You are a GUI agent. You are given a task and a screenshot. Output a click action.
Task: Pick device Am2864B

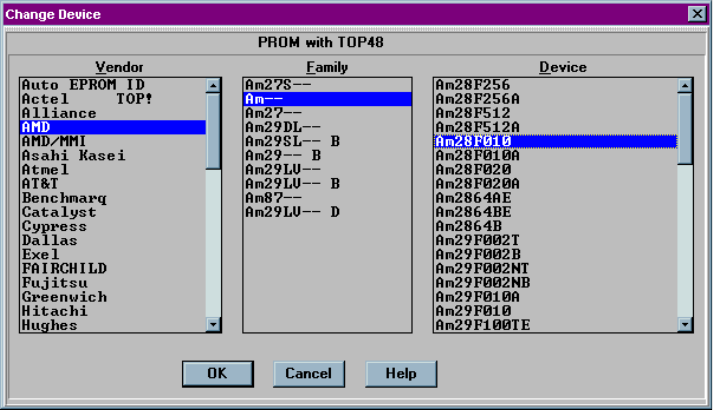556,226
